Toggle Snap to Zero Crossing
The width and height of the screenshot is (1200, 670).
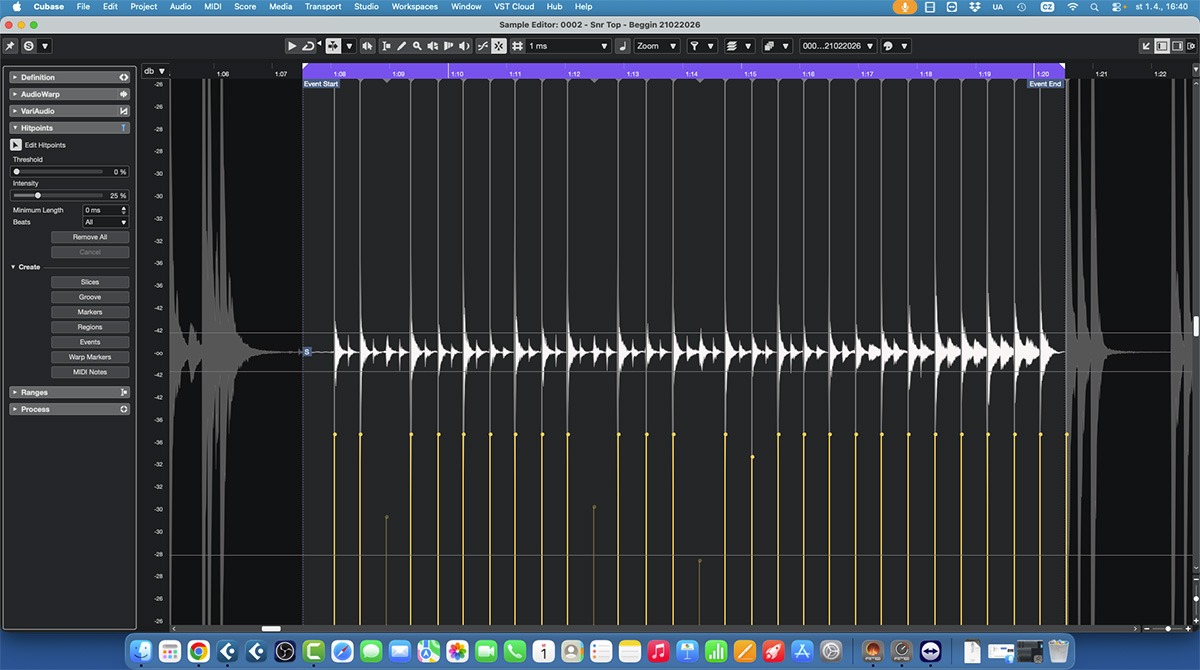(x=482, y=46)
